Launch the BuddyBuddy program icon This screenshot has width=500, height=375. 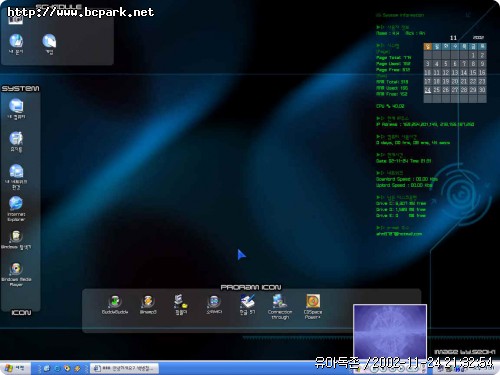point(115,304)
